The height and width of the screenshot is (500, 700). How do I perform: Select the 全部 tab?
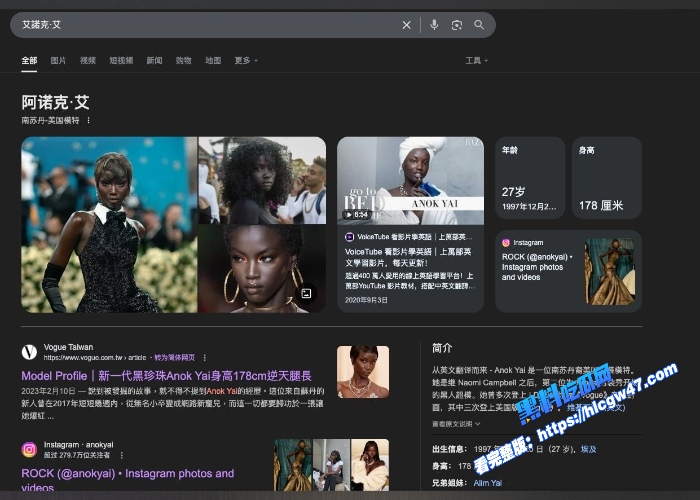coord(29,60)
